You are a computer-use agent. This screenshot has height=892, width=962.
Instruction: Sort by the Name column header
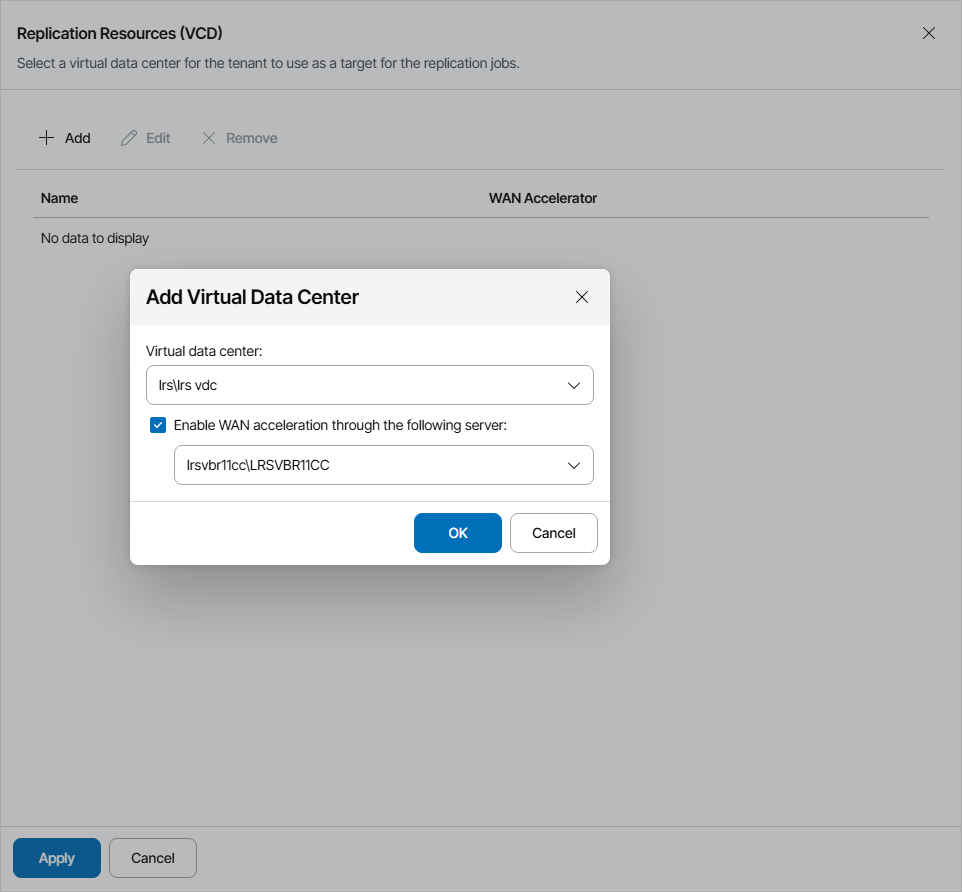tap(60, 198)
